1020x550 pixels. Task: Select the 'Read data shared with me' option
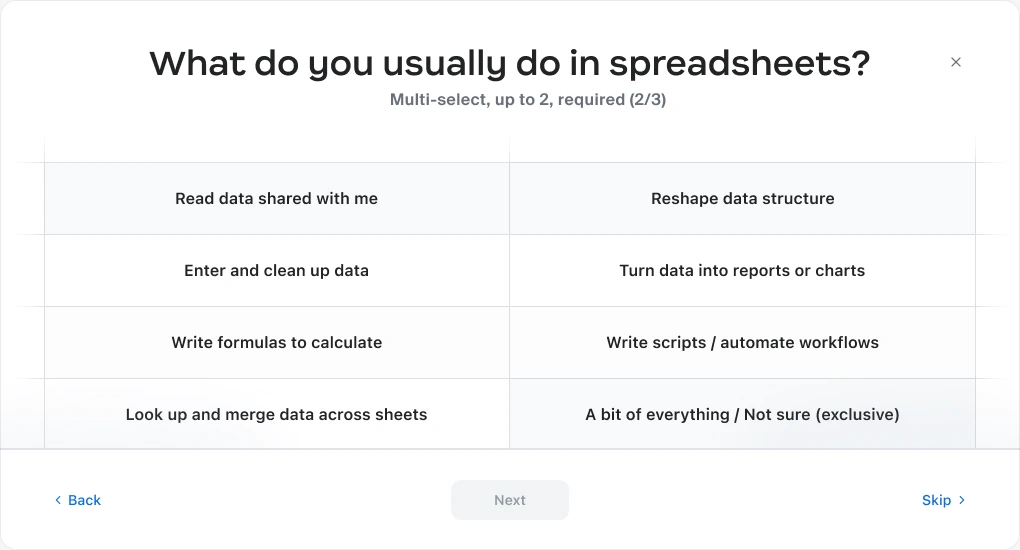point(276,199)
